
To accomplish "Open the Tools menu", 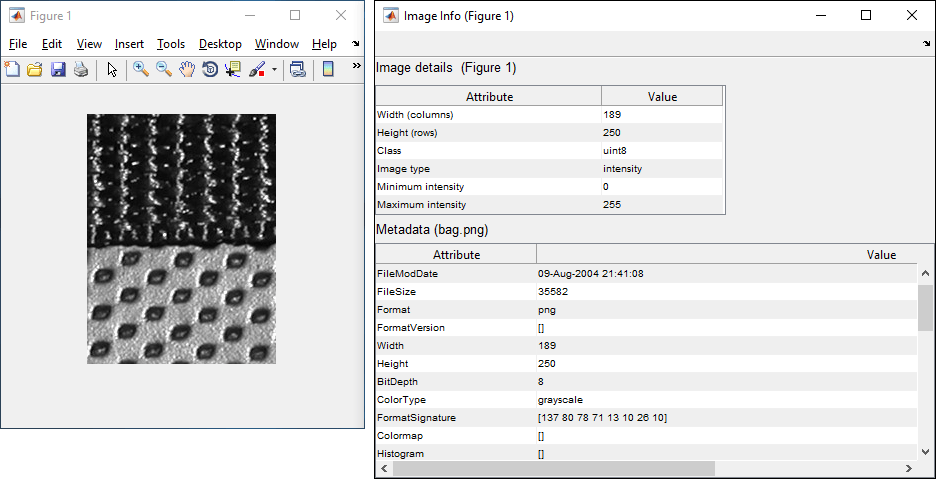I will 171,44.
